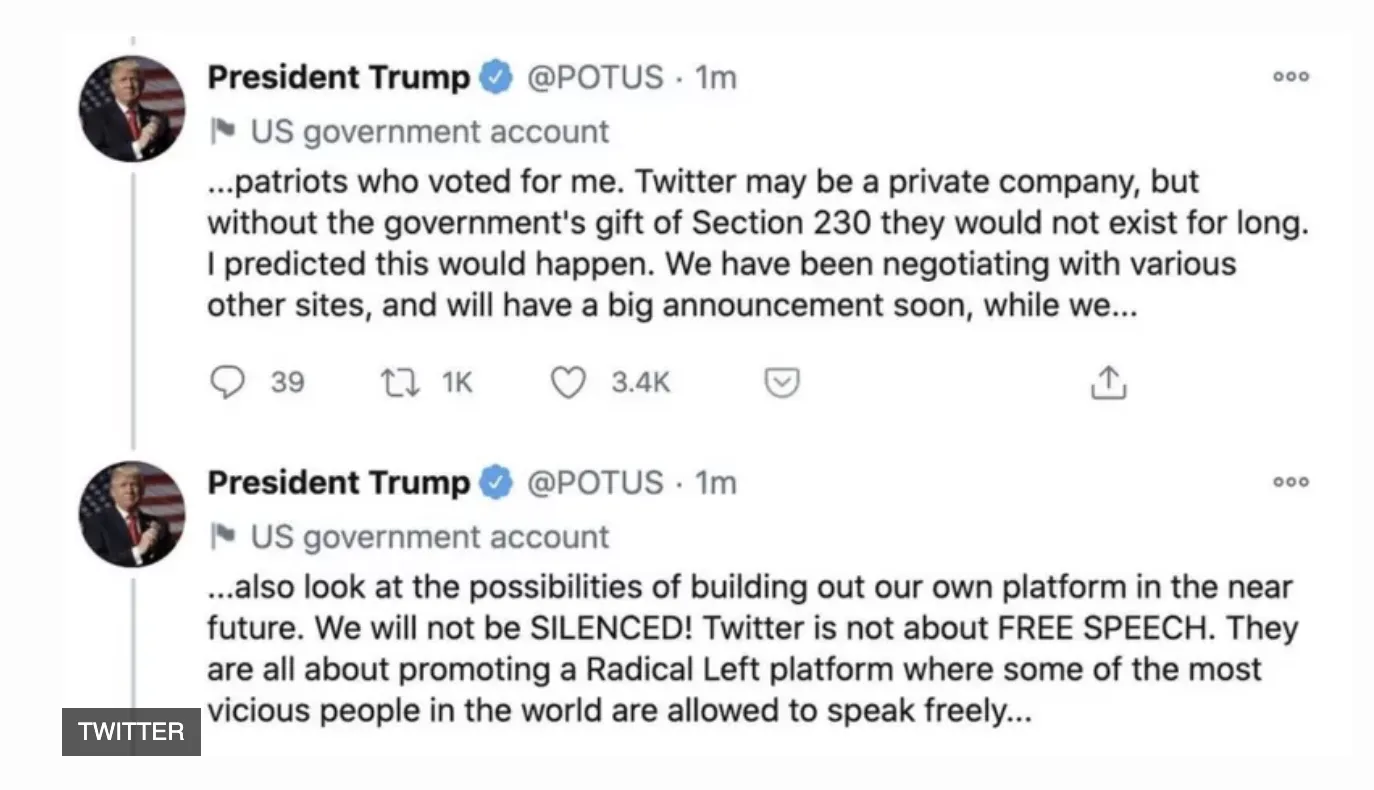Open the pocket save icon on first tweet
Image resolution: width=1374 pixels, height=790 pixels.
tap(782, 383)
